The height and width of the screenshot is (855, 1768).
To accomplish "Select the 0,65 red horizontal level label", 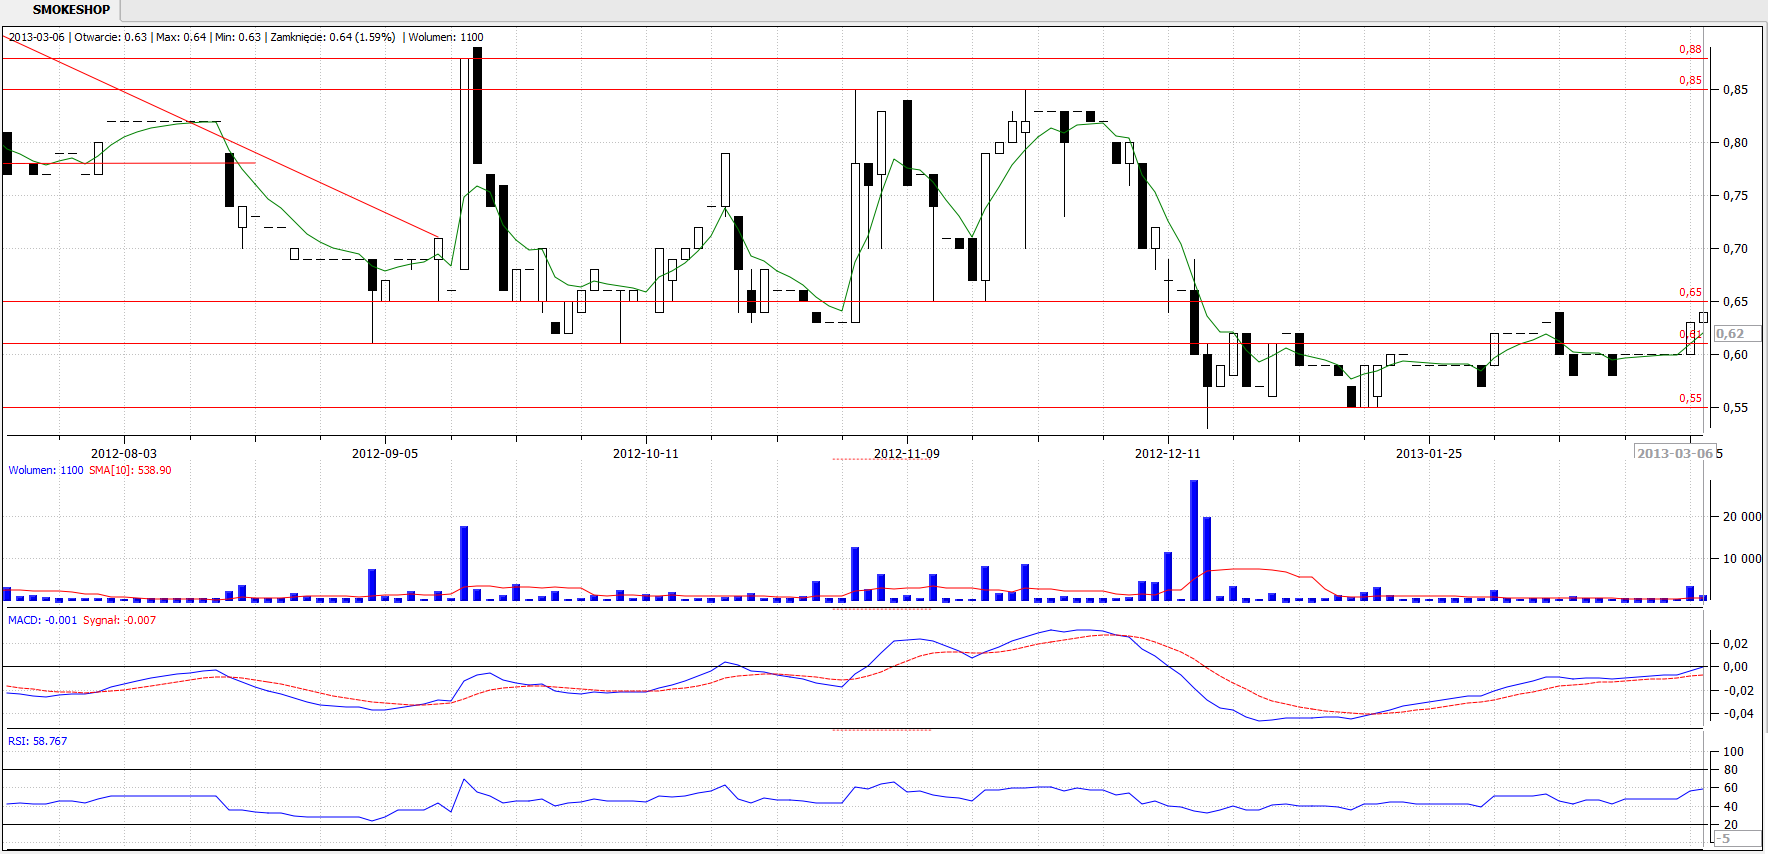I will (1689, 292).
